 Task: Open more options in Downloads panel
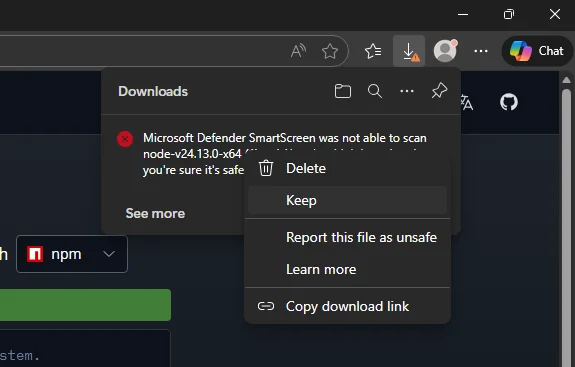pos(407,91)
